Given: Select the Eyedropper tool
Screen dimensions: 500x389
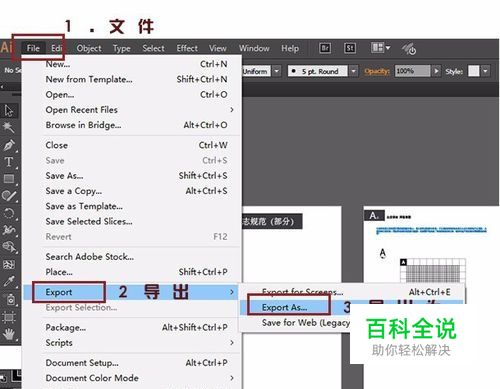Looking at the screenshot, I should click(9, 282).
